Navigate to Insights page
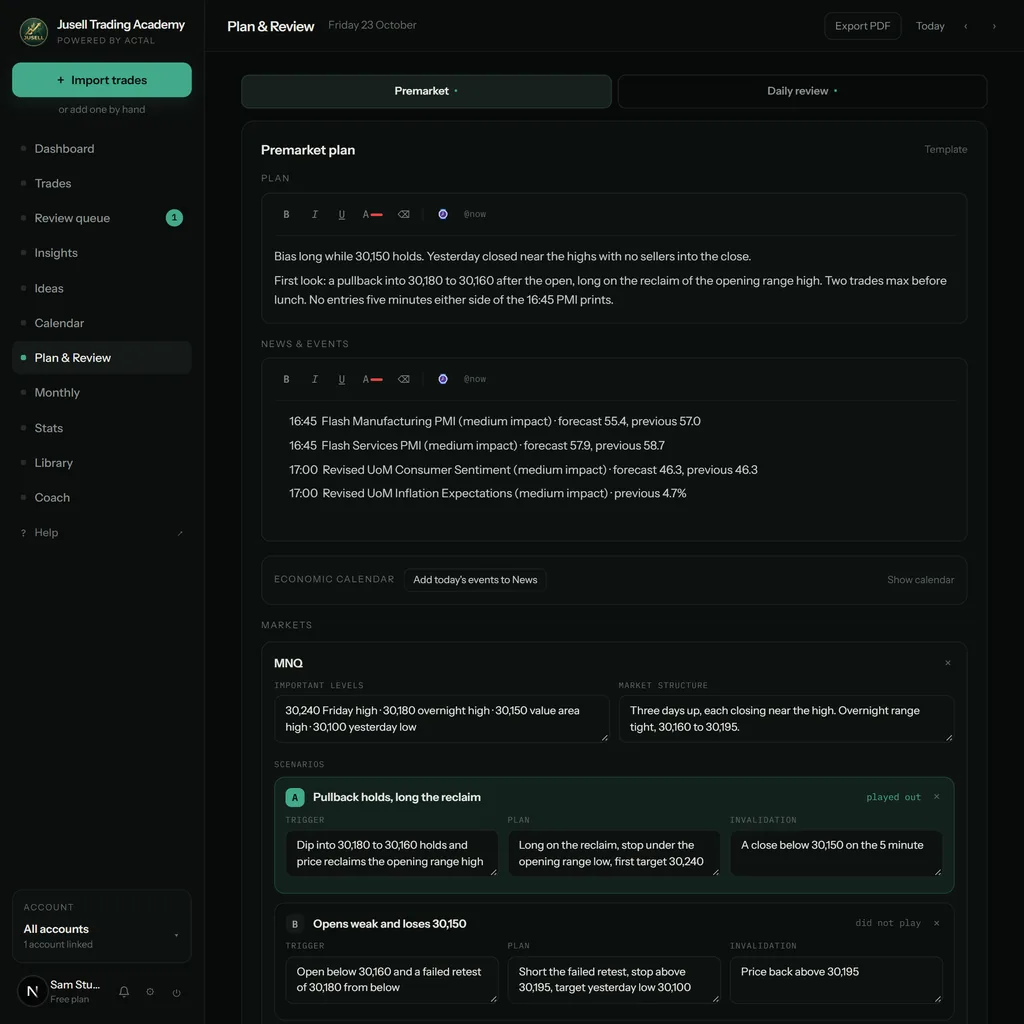 click(102, 253)
